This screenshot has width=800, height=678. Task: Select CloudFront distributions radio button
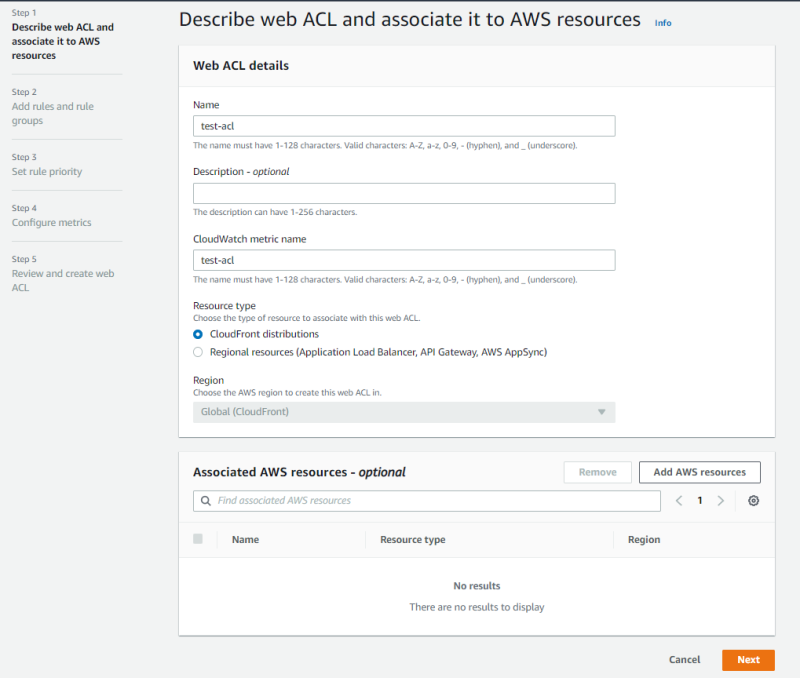198,334
